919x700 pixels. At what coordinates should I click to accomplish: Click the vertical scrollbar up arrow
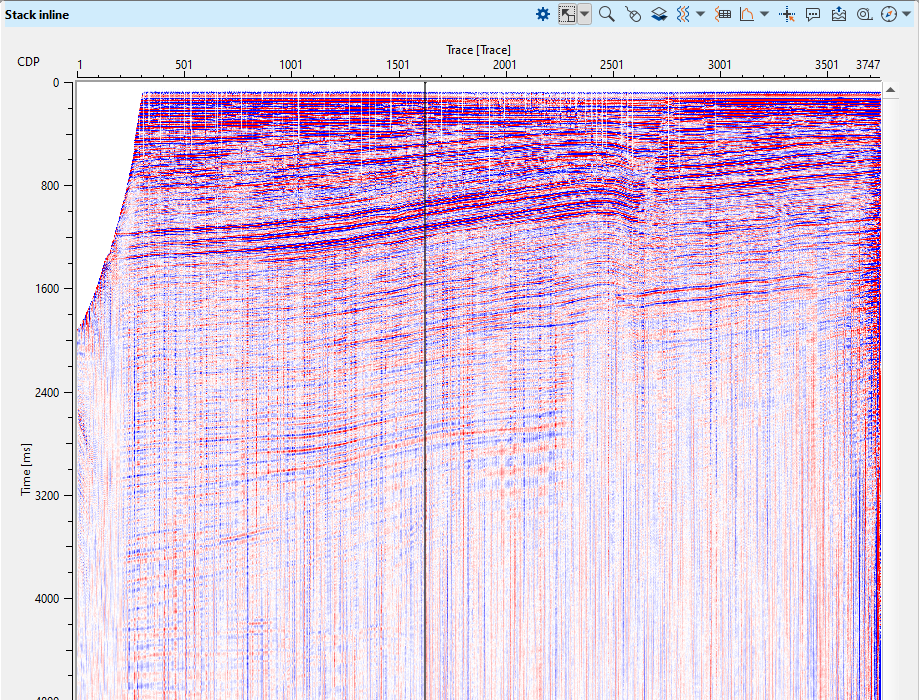tap(888, 88)
